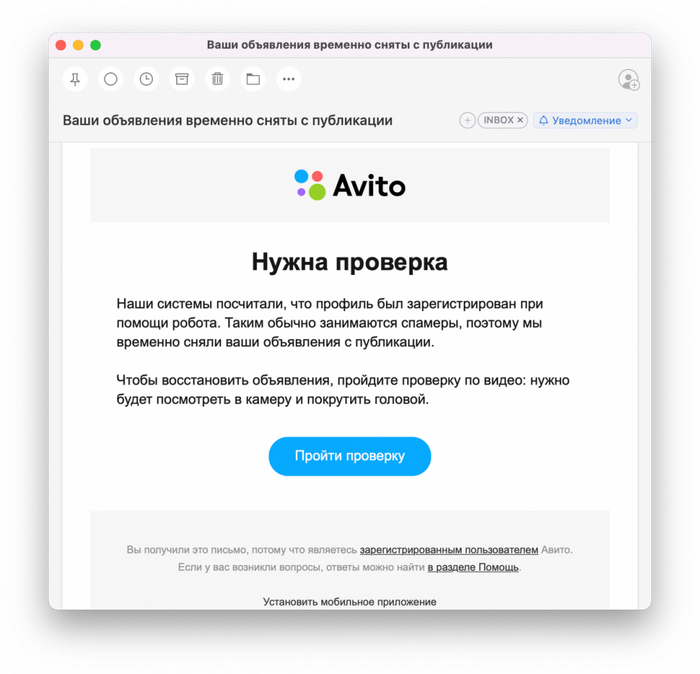Open the more actions ellipsis menu
700x674 pixels.
pos(289,79)
